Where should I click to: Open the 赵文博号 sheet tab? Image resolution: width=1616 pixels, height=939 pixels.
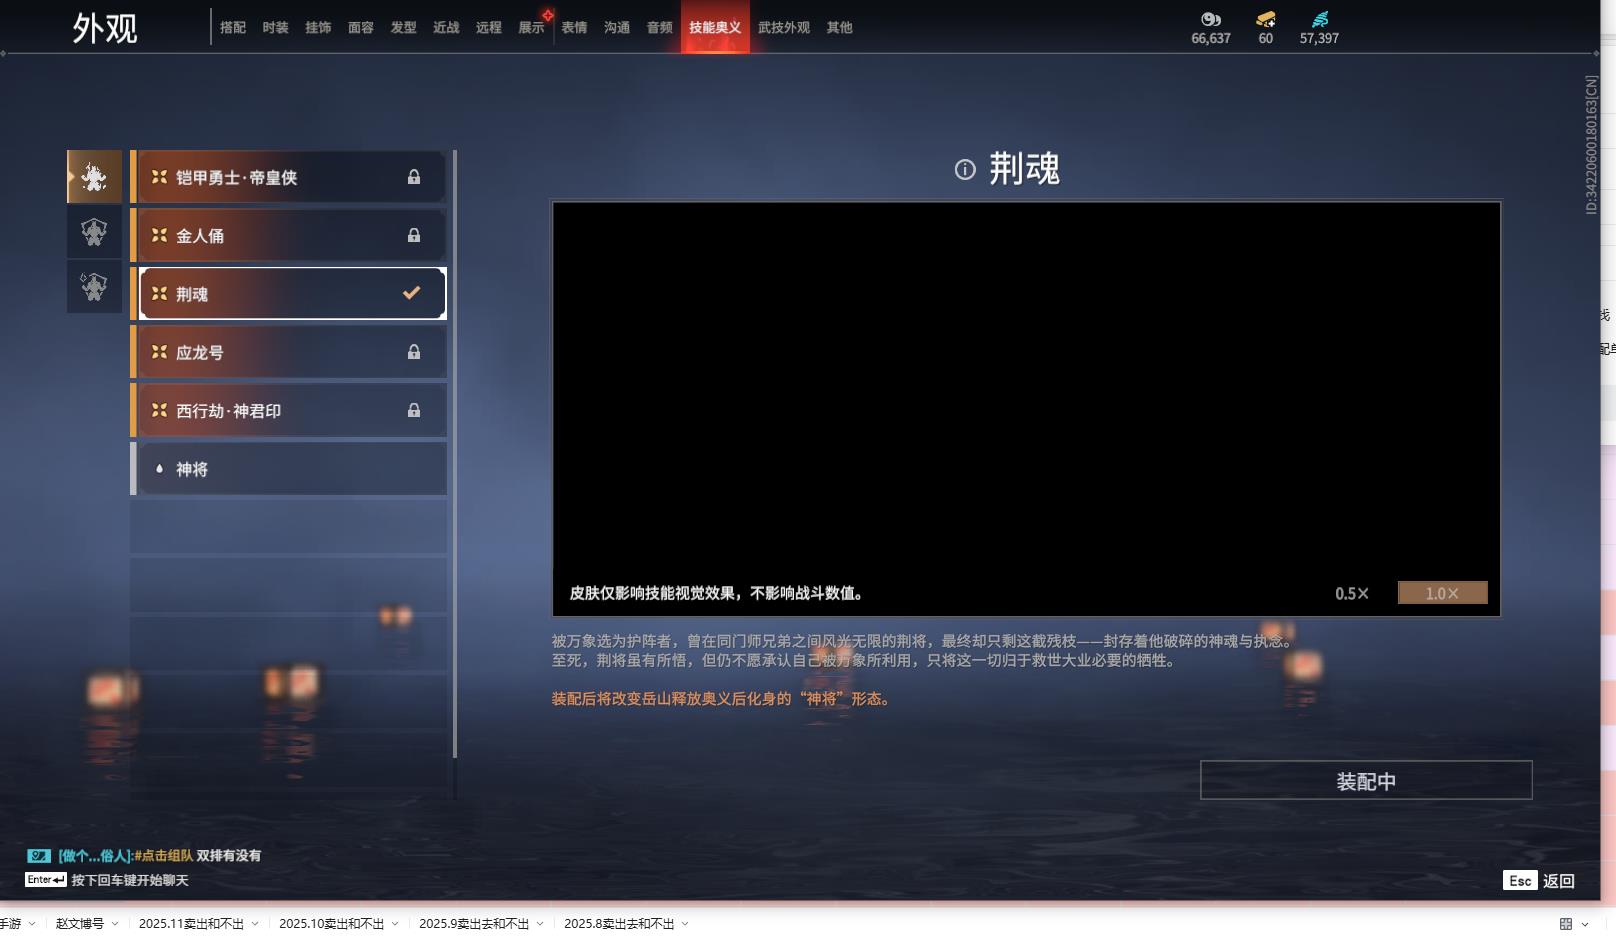(80, 924)
